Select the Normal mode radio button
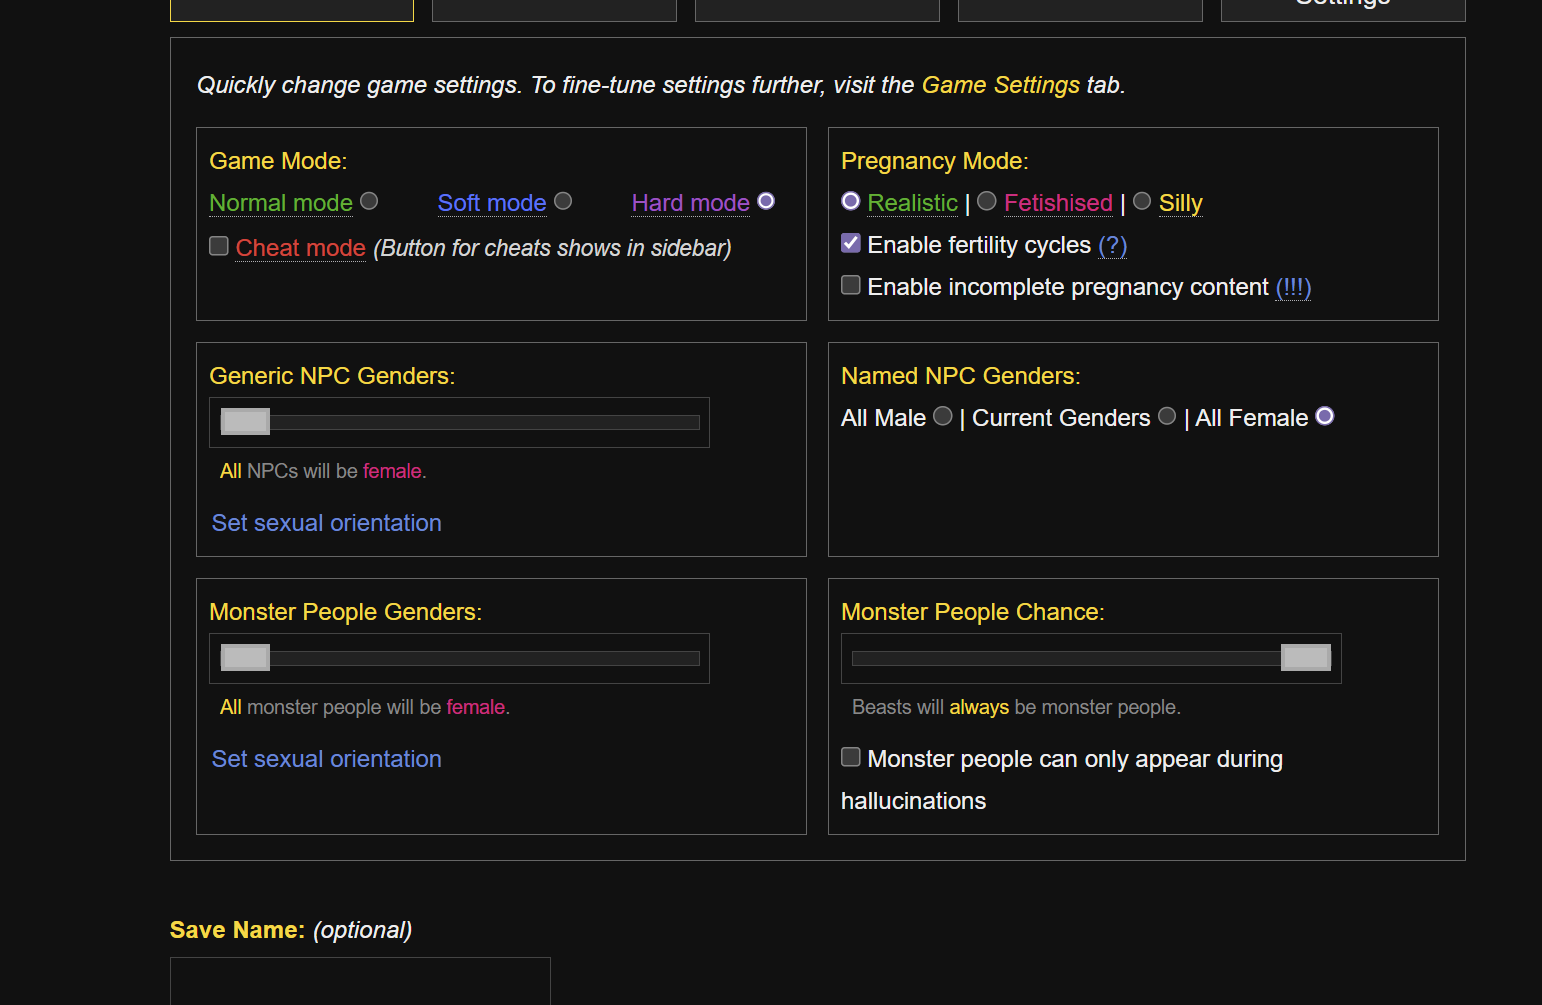This screenshot has height=1005, width=1542. (x=369, y=201)
